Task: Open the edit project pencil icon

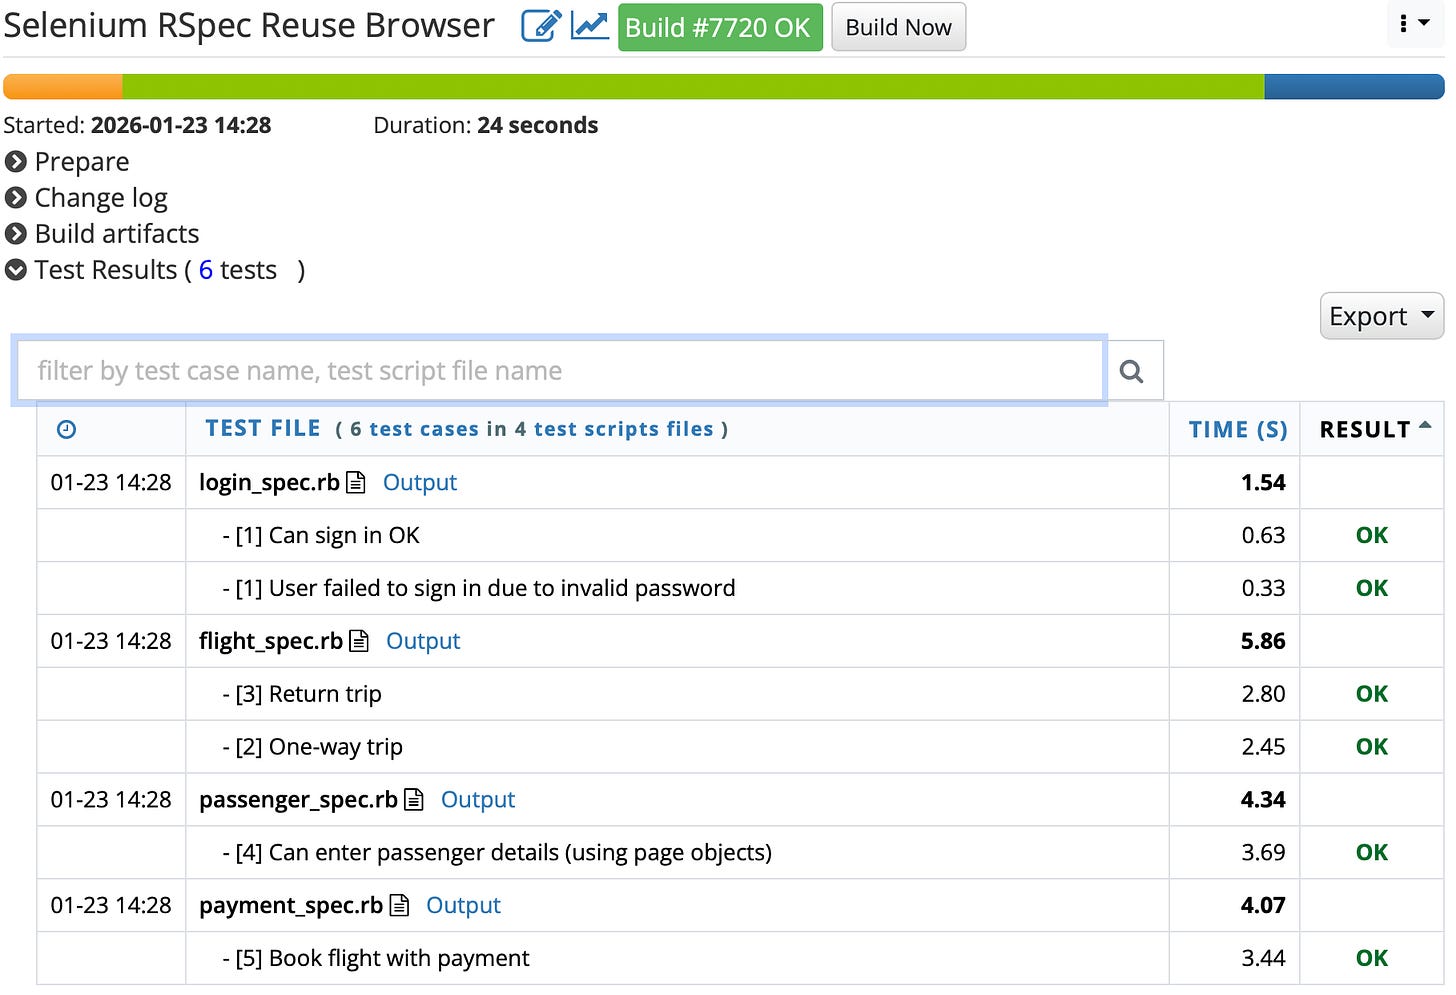Action: pos(541,26)
